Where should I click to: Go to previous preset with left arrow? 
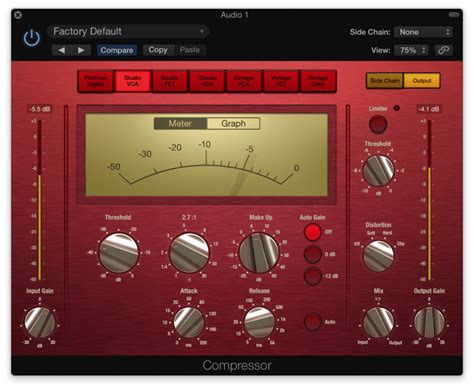62,50
